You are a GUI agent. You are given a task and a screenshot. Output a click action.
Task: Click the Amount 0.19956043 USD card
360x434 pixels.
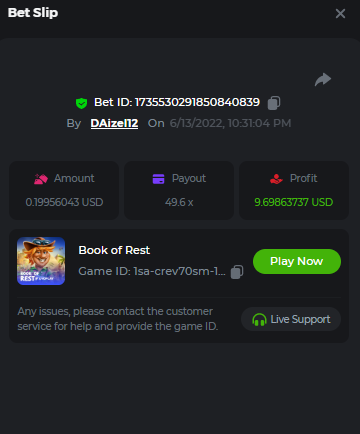[x=64, y=190]
